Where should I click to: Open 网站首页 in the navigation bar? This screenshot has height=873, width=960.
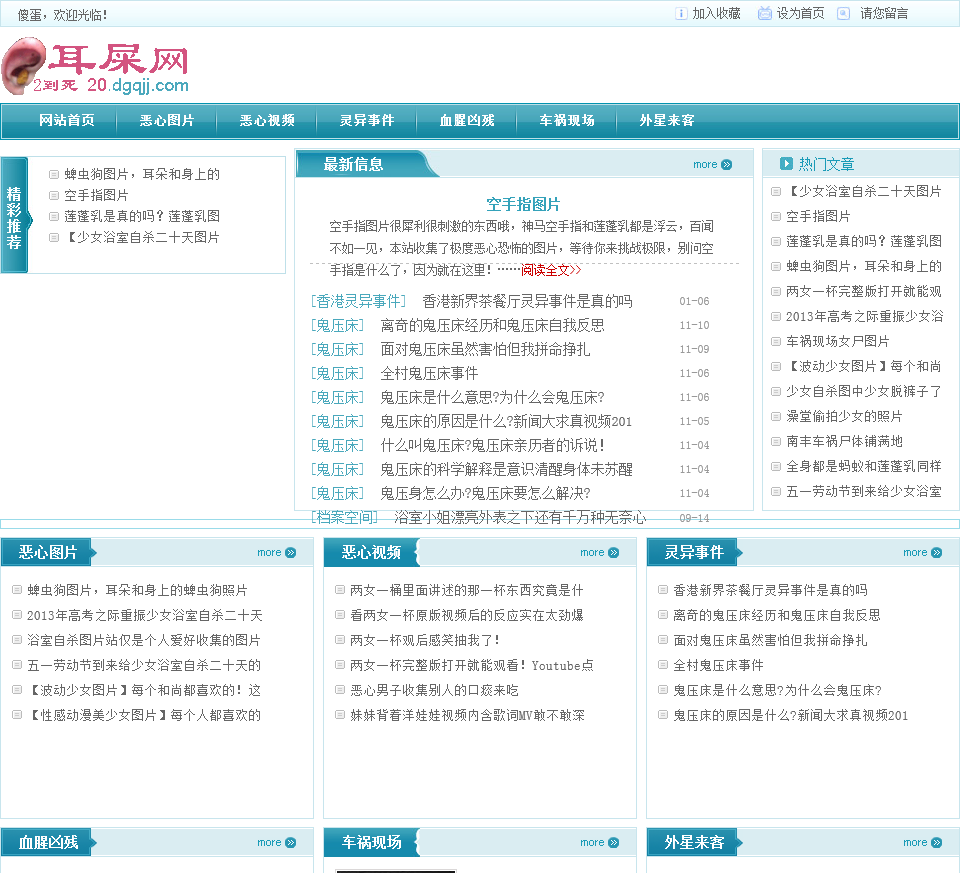(67, 120)
